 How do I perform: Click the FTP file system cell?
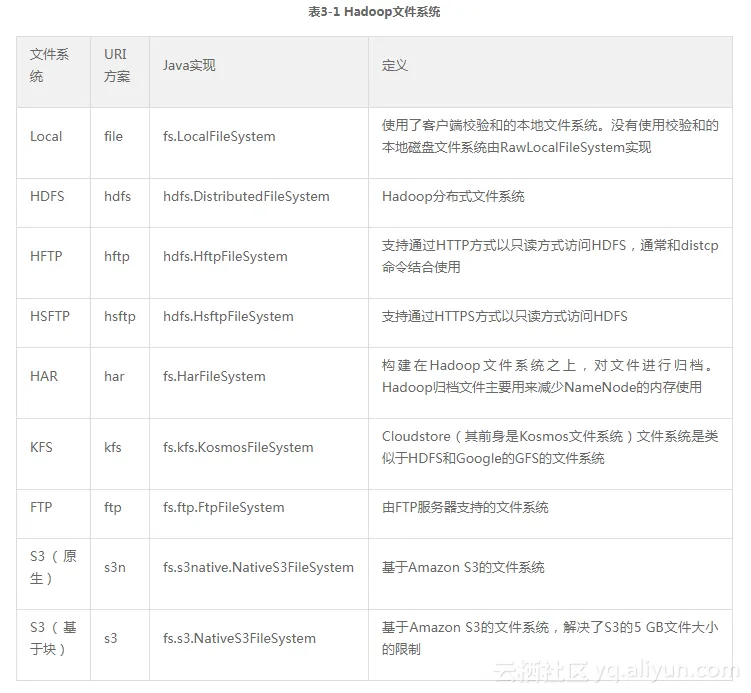[x=53, y=514]
